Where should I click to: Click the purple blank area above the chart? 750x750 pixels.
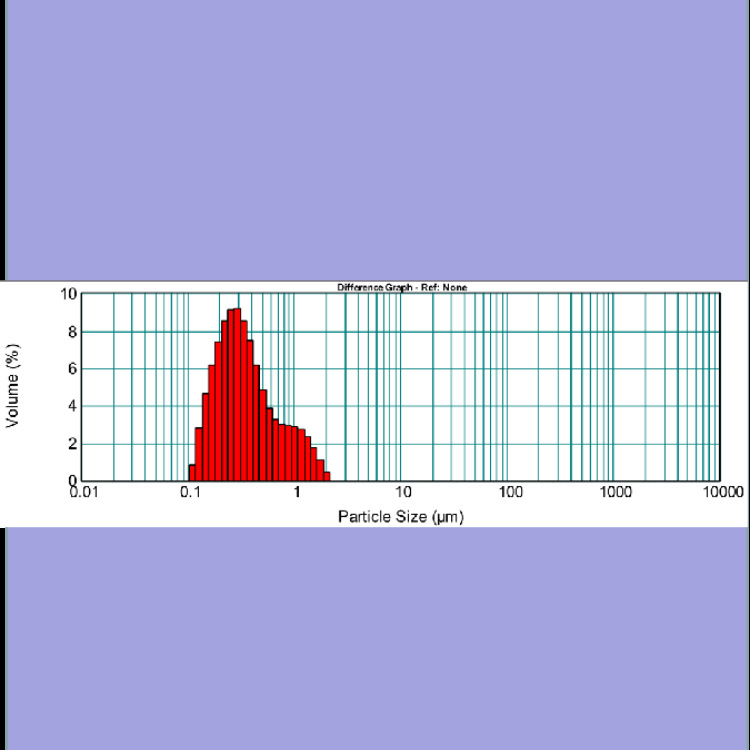(375, 140)
